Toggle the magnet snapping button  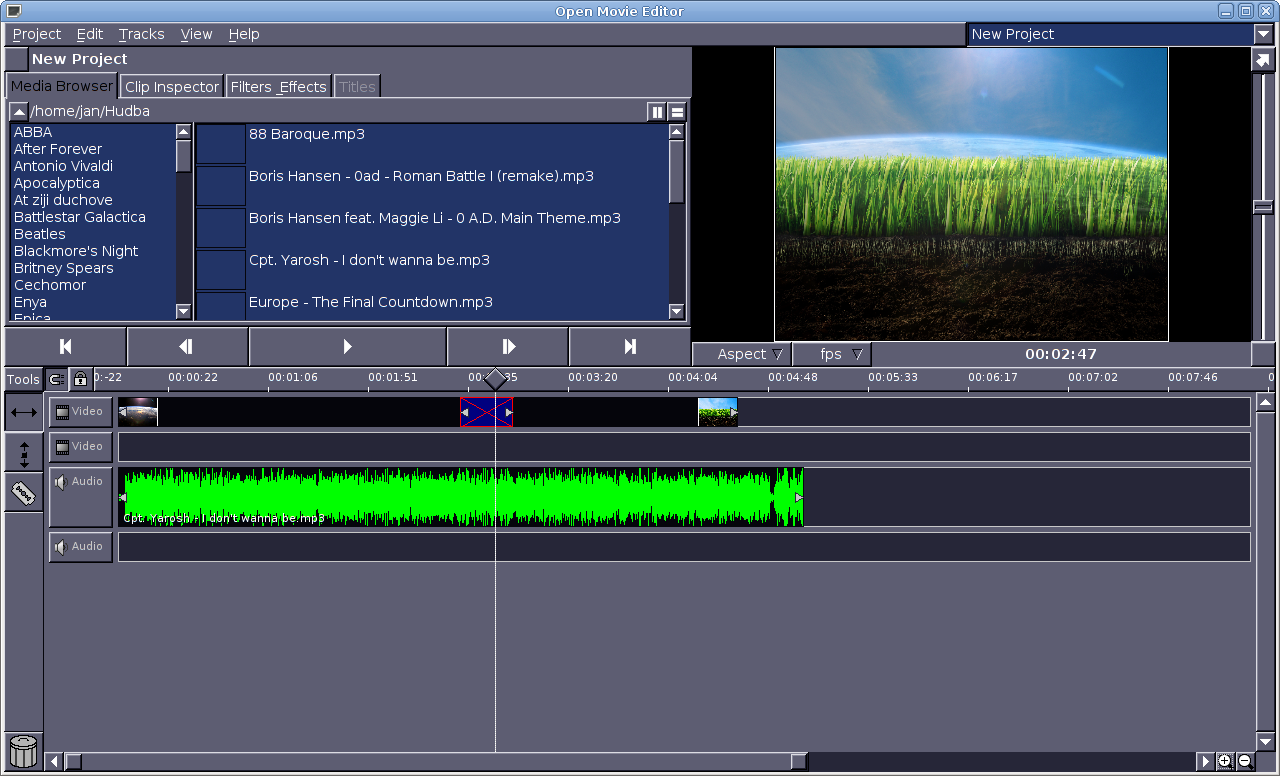click(57, 379)
